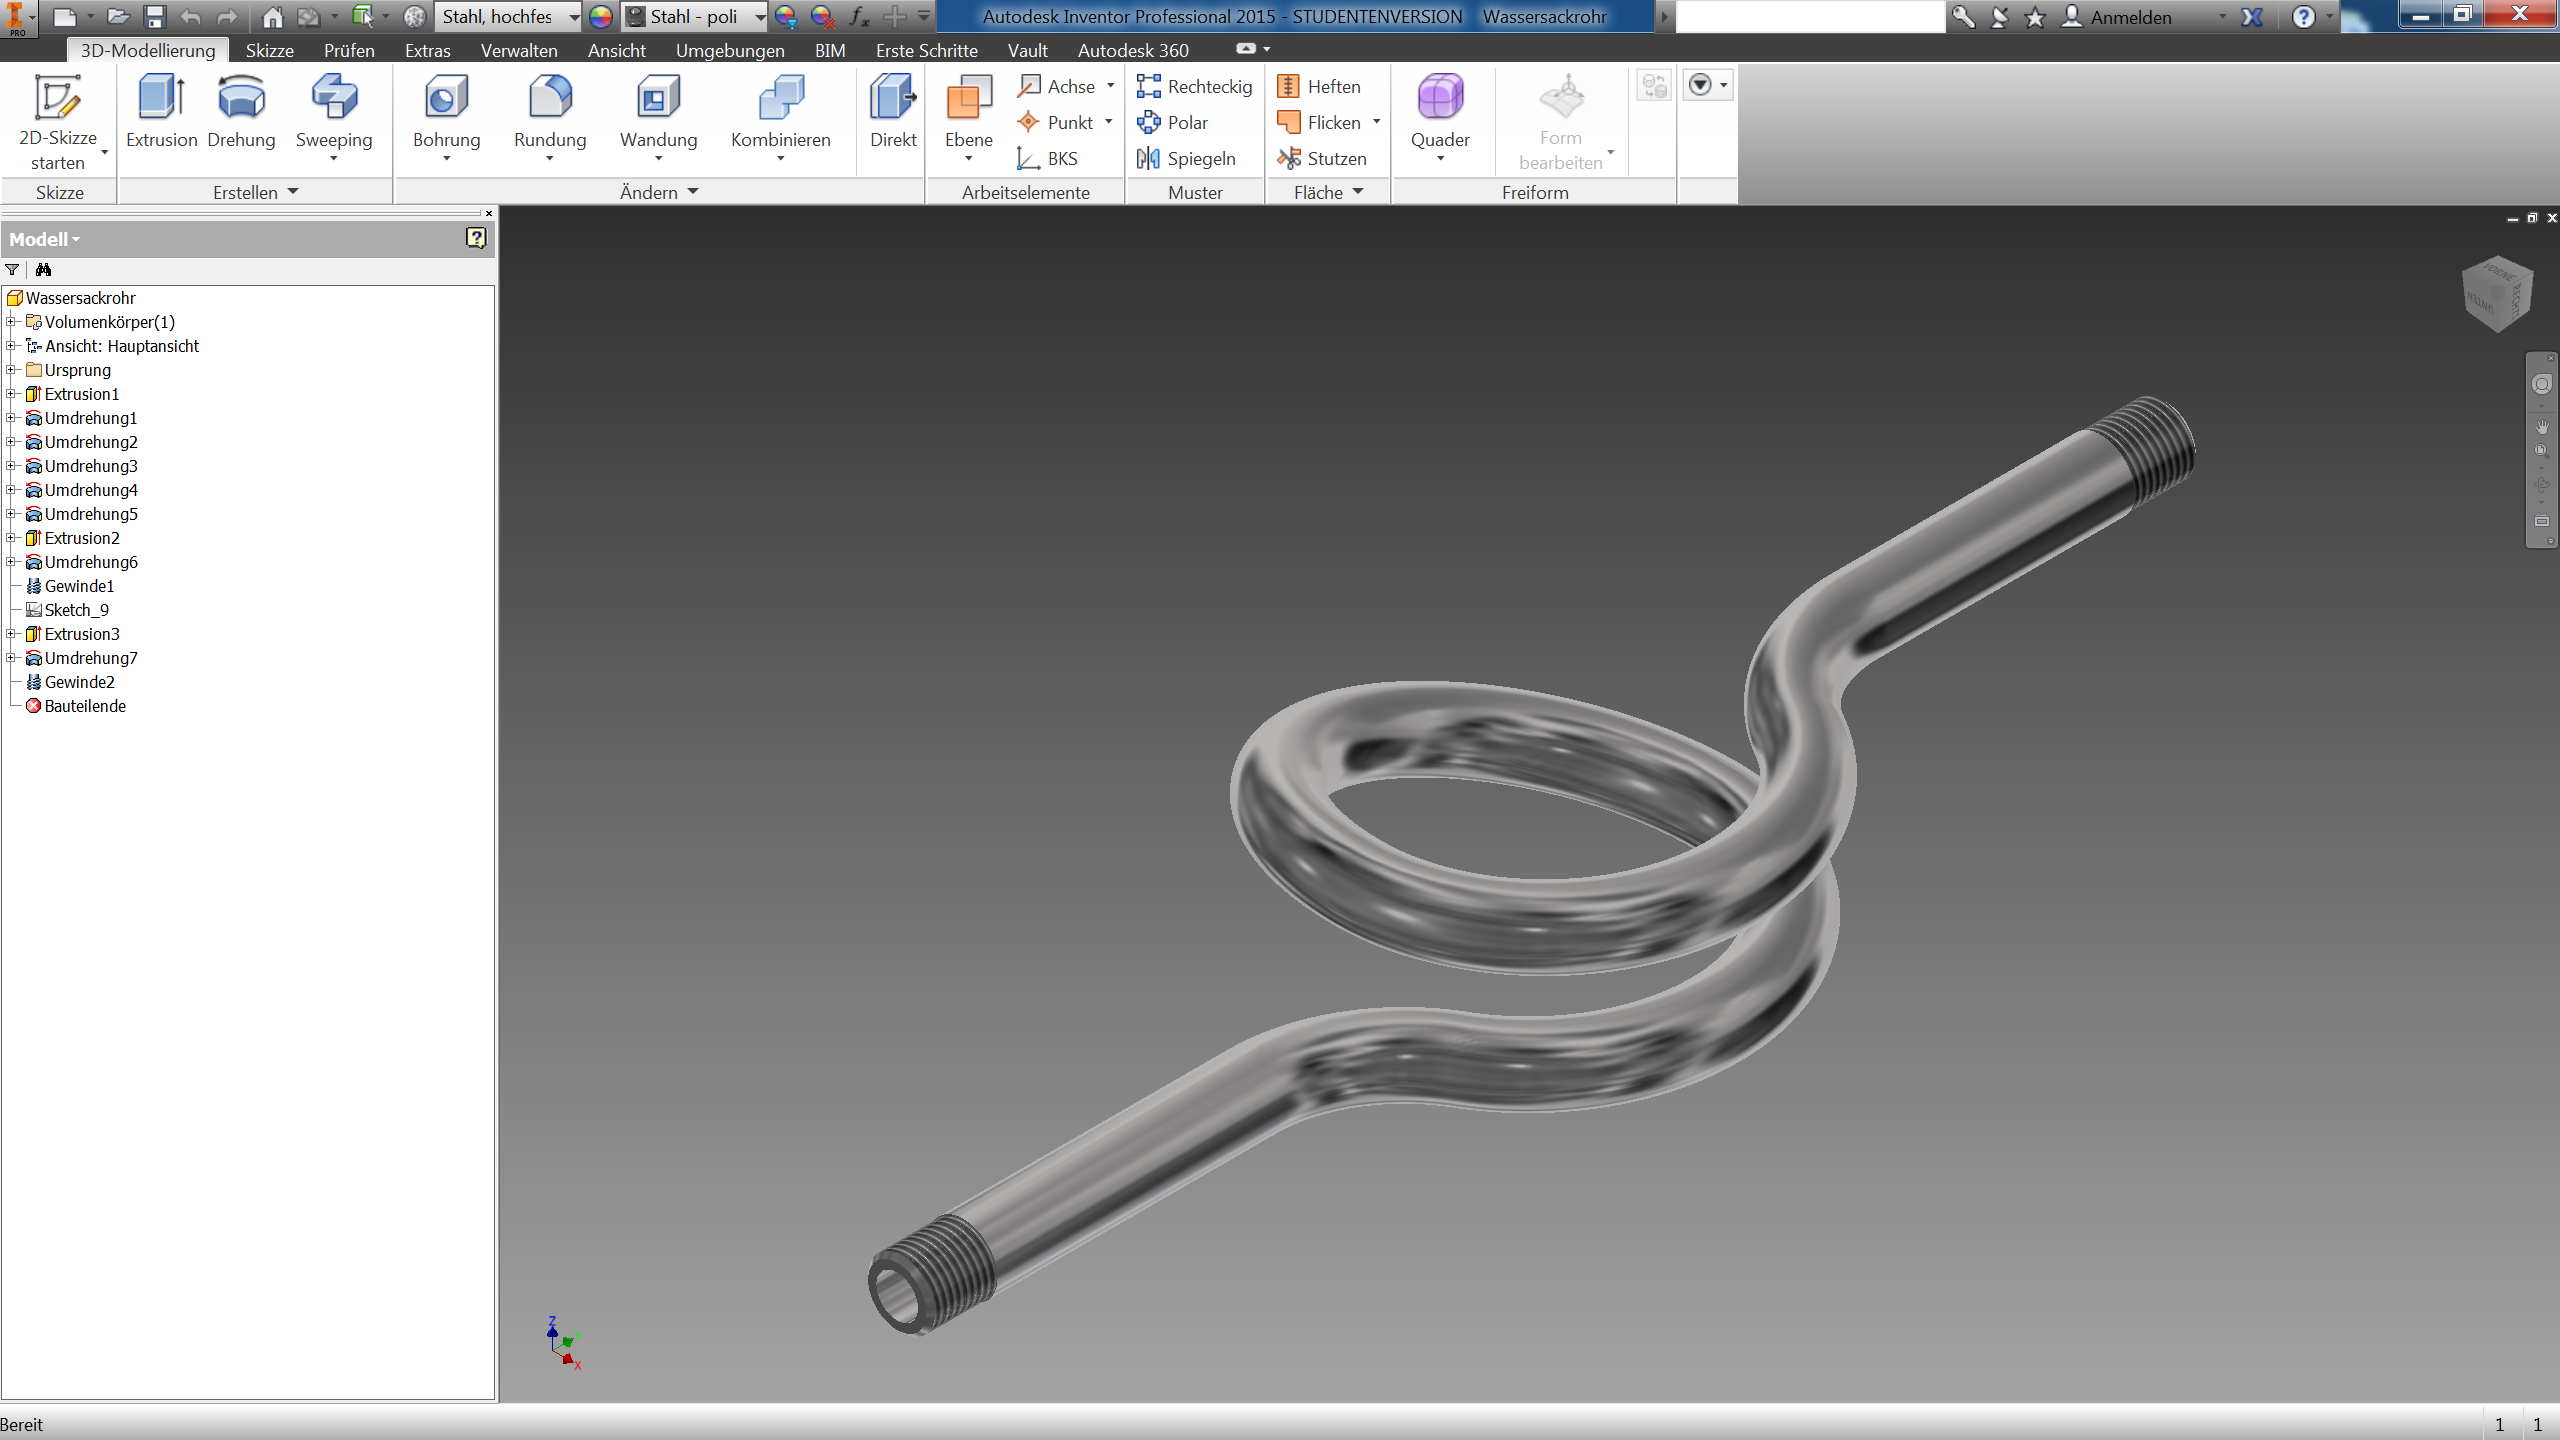Select the Spiegeln mirror tool
Screen dimensions: 2560x1440
pos(1186,158)
